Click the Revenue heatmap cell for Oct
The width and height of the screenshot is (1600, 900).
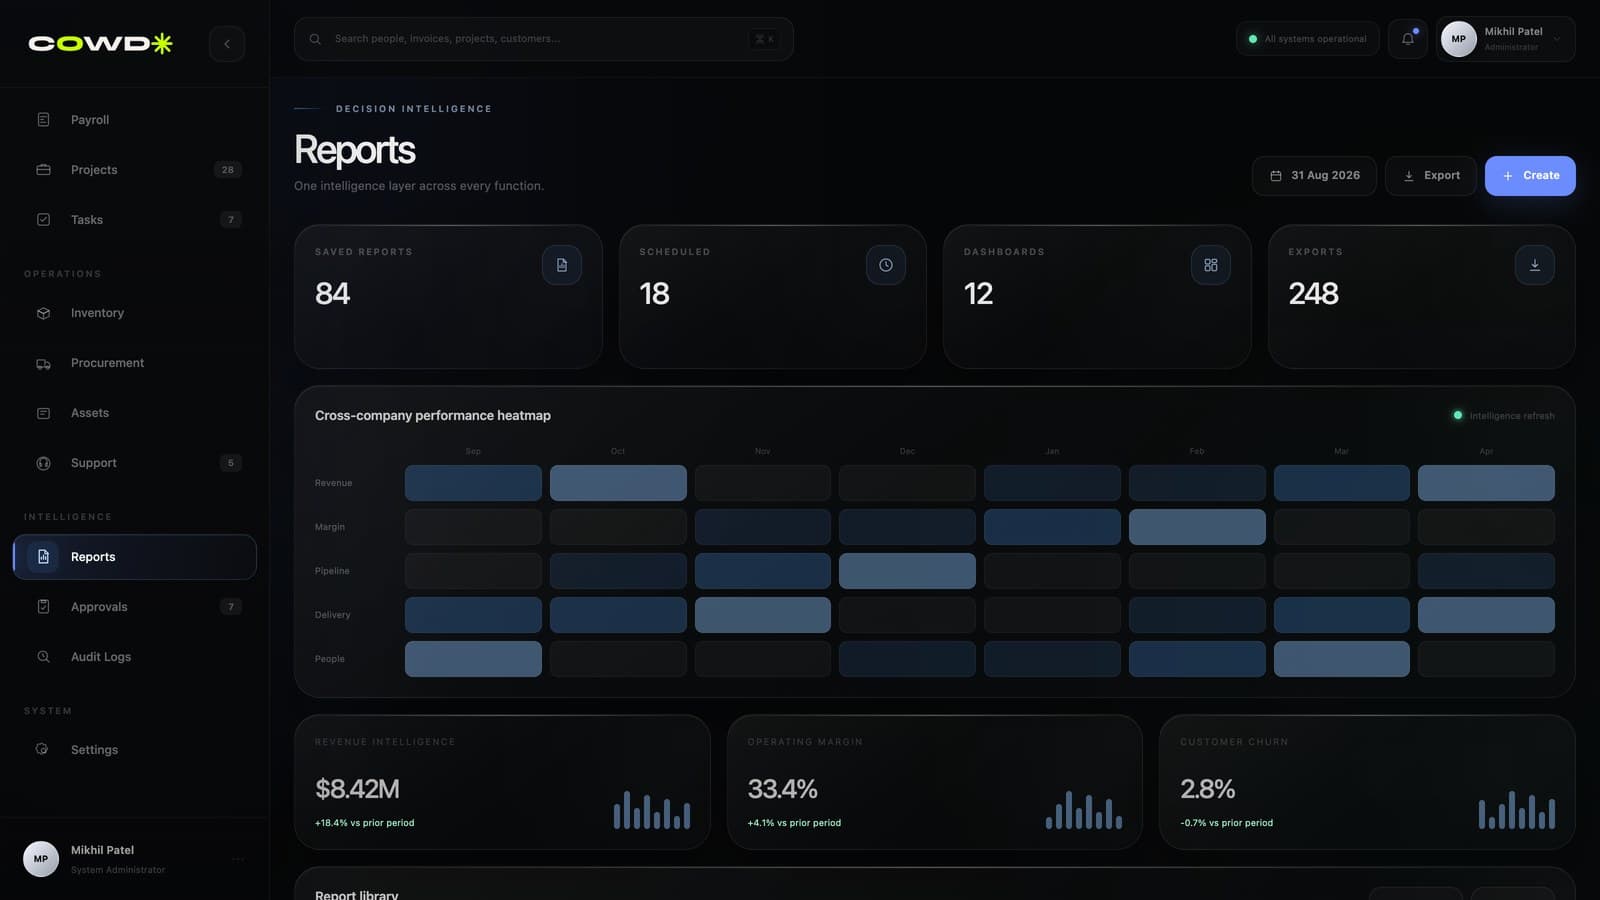618,483
